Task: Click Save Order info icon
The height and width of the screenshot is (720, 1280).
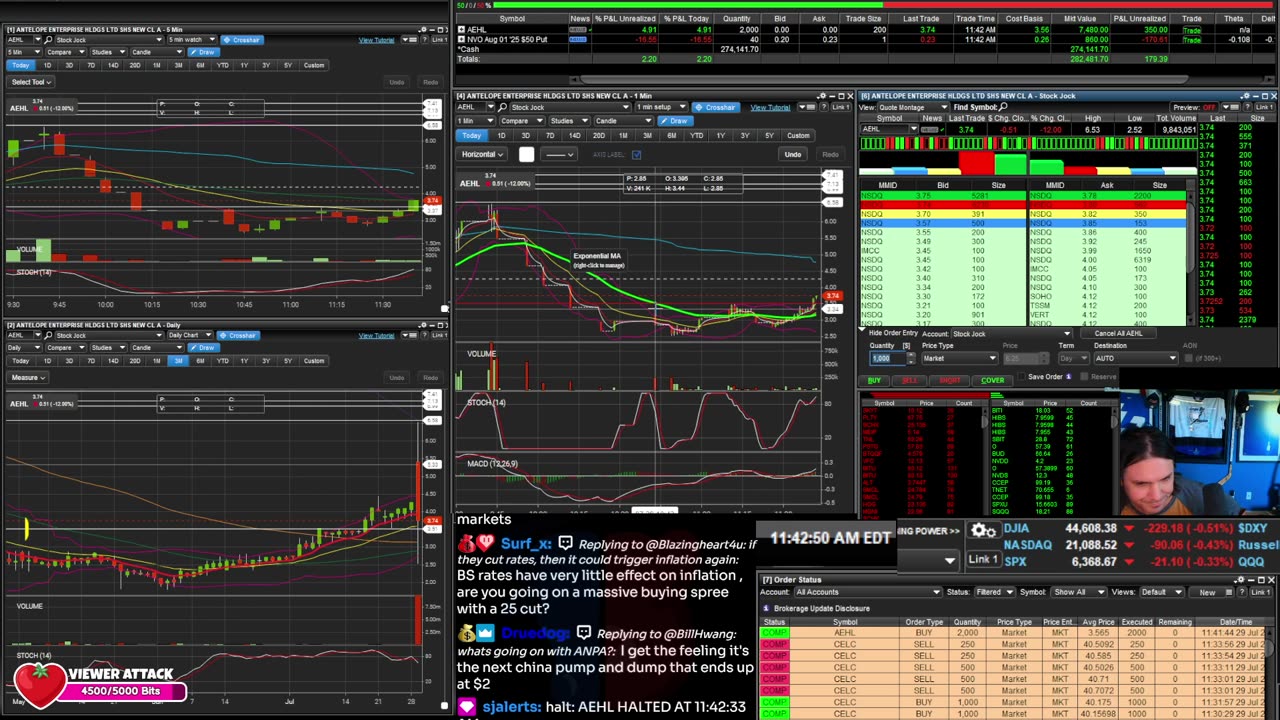Action: tap(1068, 377)
